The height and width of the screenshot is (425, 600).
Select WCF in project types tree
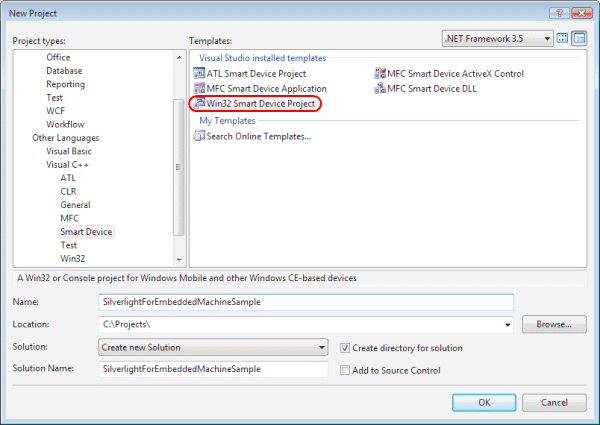tap(55, 111)
